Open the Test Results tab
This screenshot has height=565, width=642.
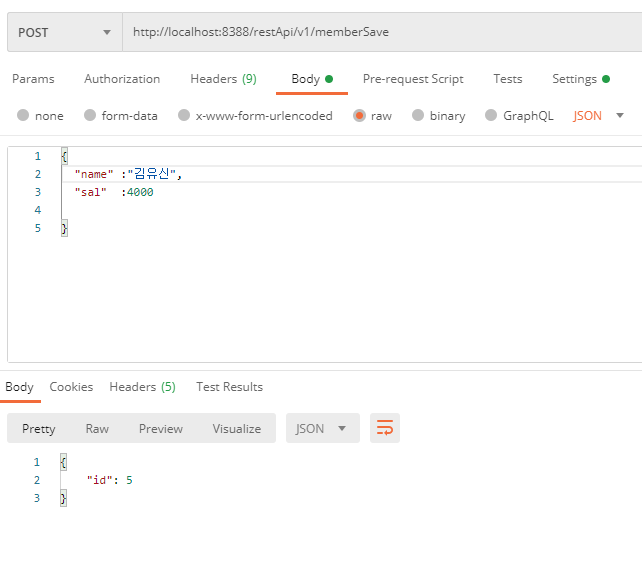(x=229, y=386)
